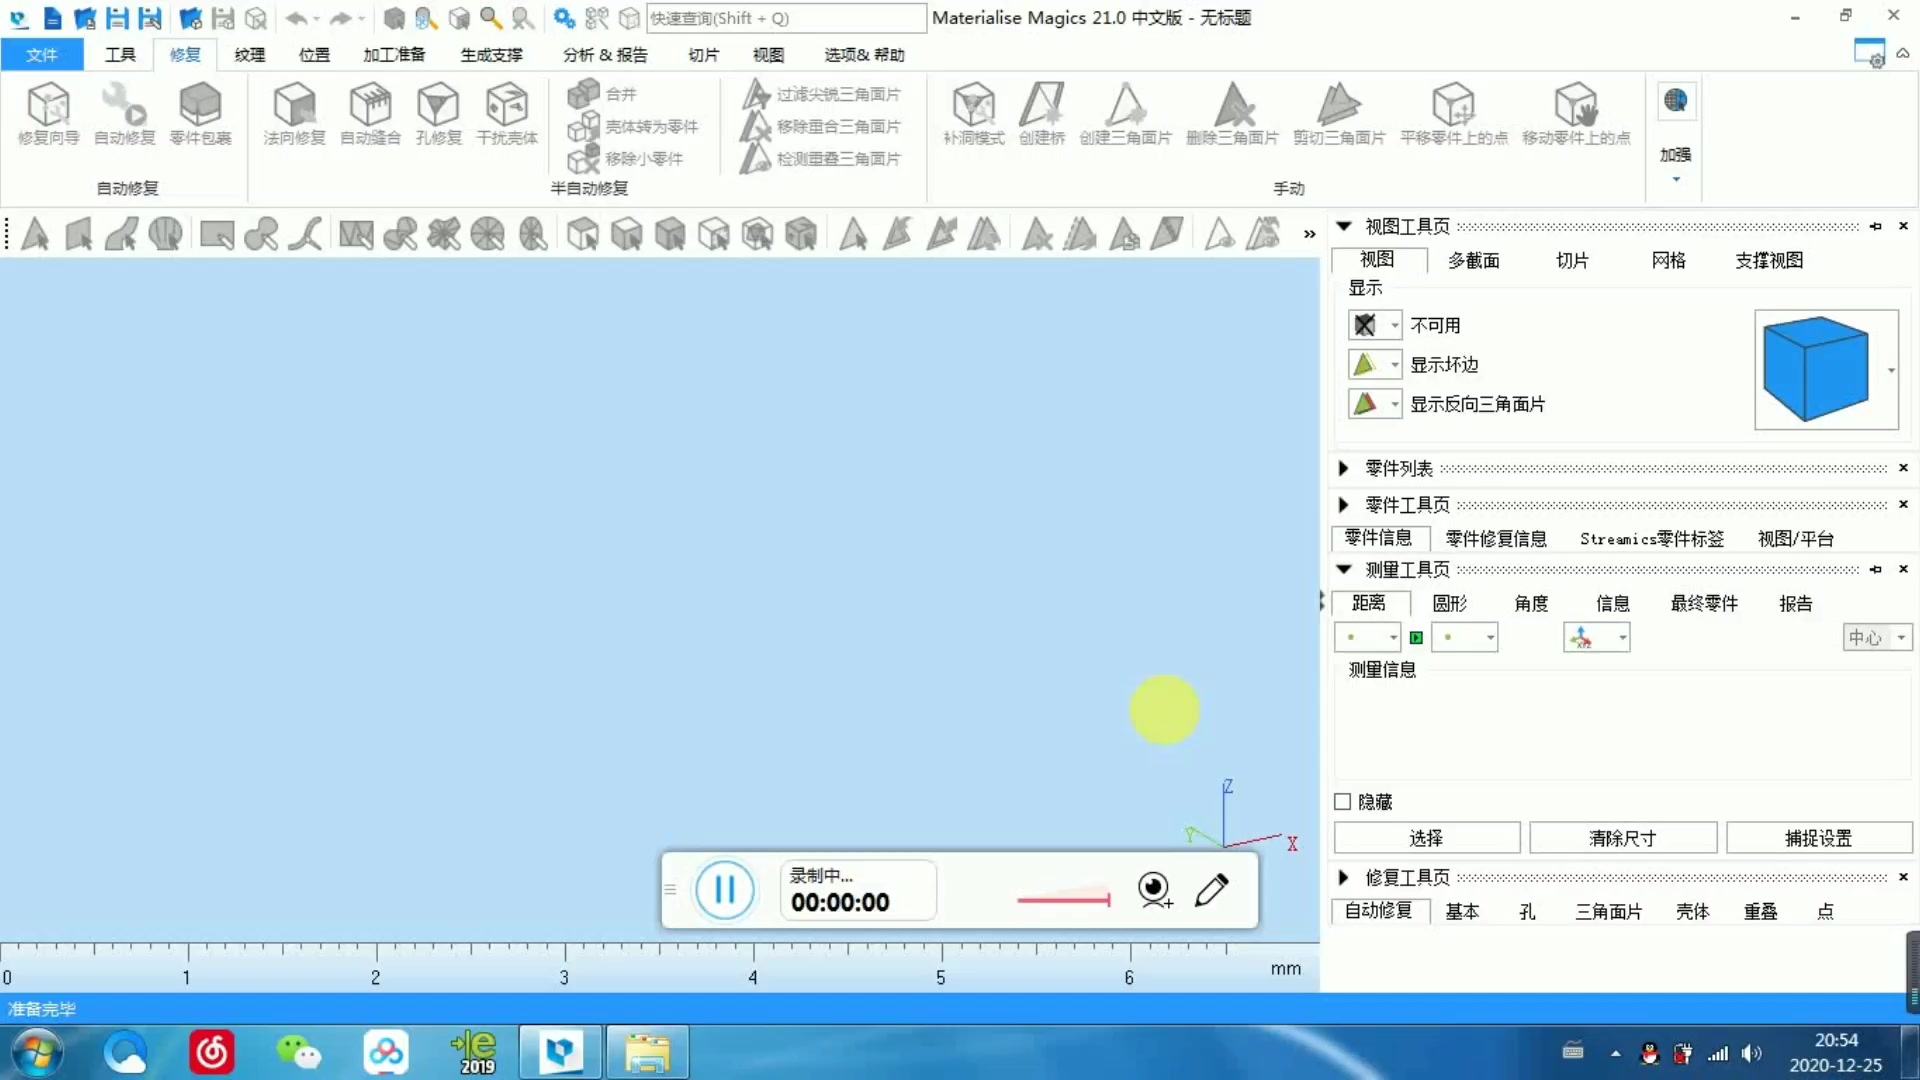This screenshot has width=1920, height=1080.
Task: Click 移除重合三角面片 tool
Action: pyautogui.click(x=820, y=127)
